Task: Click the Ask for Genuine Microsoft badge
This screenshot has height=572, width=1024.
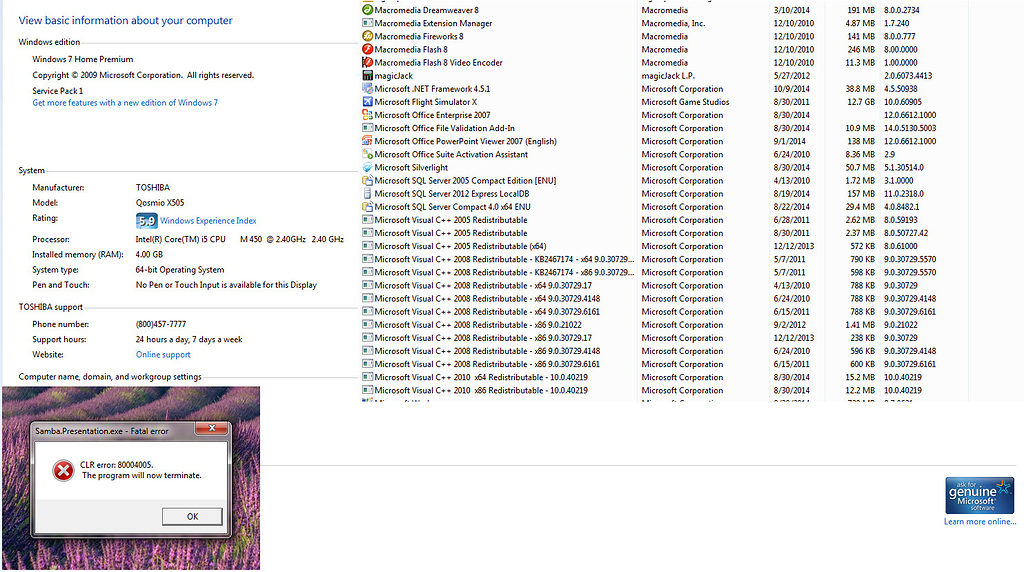Action: pos(980,495)
